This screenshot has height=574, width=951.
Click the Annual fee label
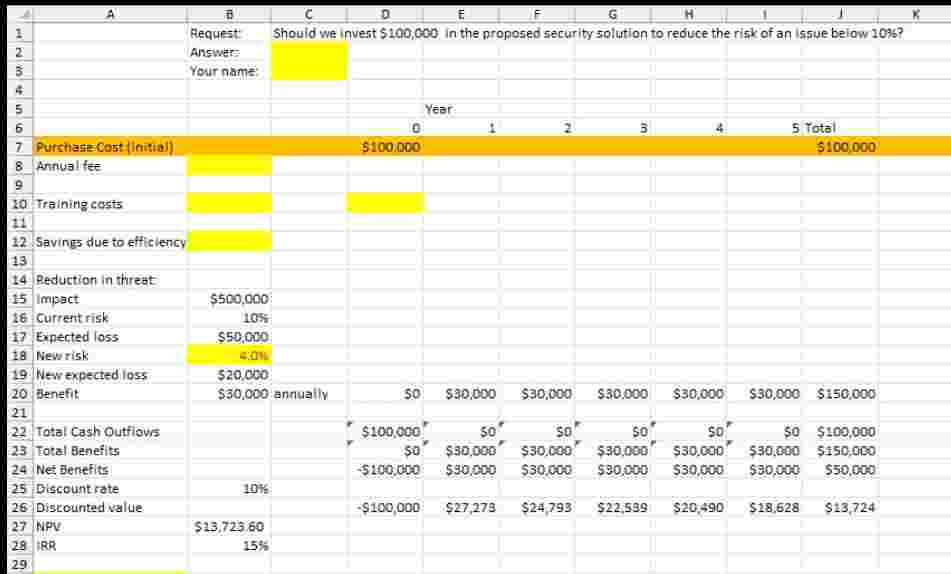click(69, 166)
